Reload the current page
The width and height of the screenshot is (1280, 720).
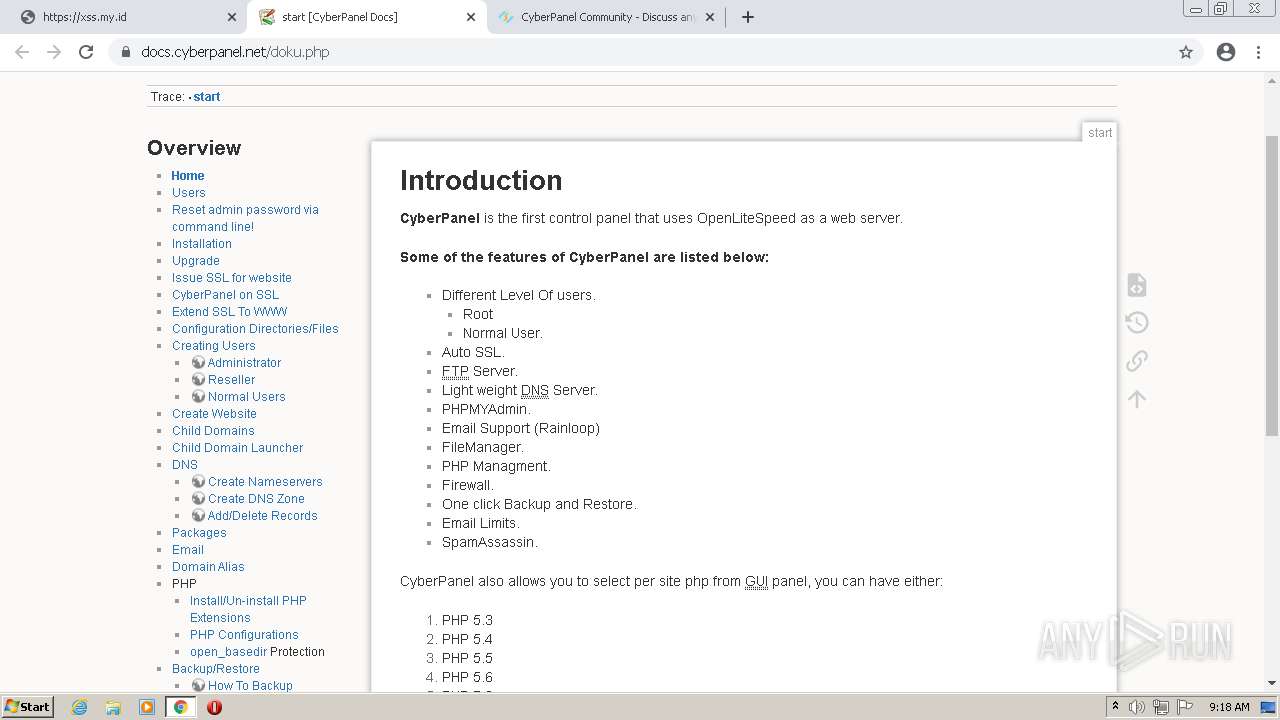(86, 52)
